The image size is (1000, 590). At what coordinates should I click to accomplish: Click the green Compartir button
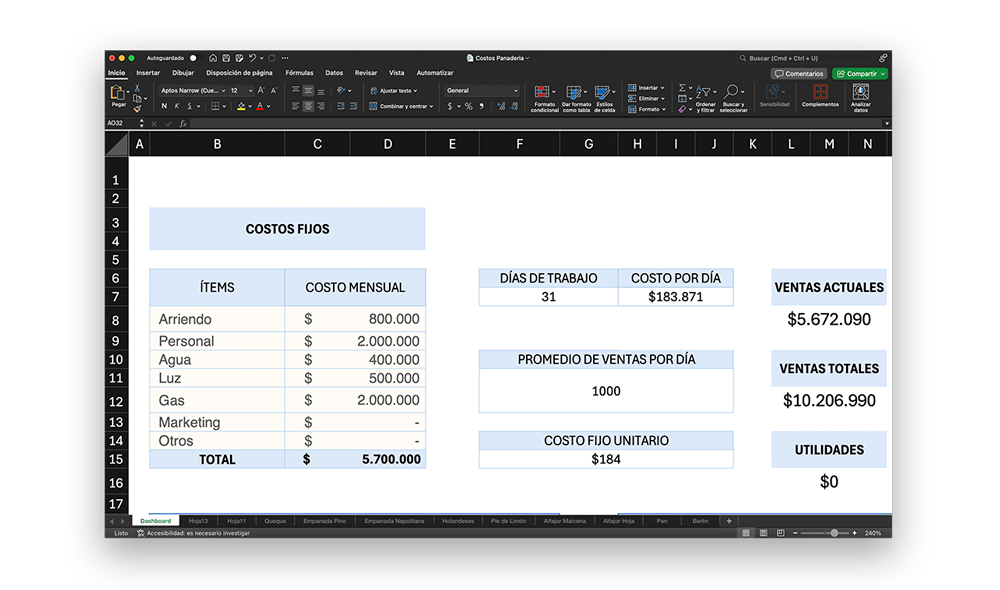click(860, 74)
